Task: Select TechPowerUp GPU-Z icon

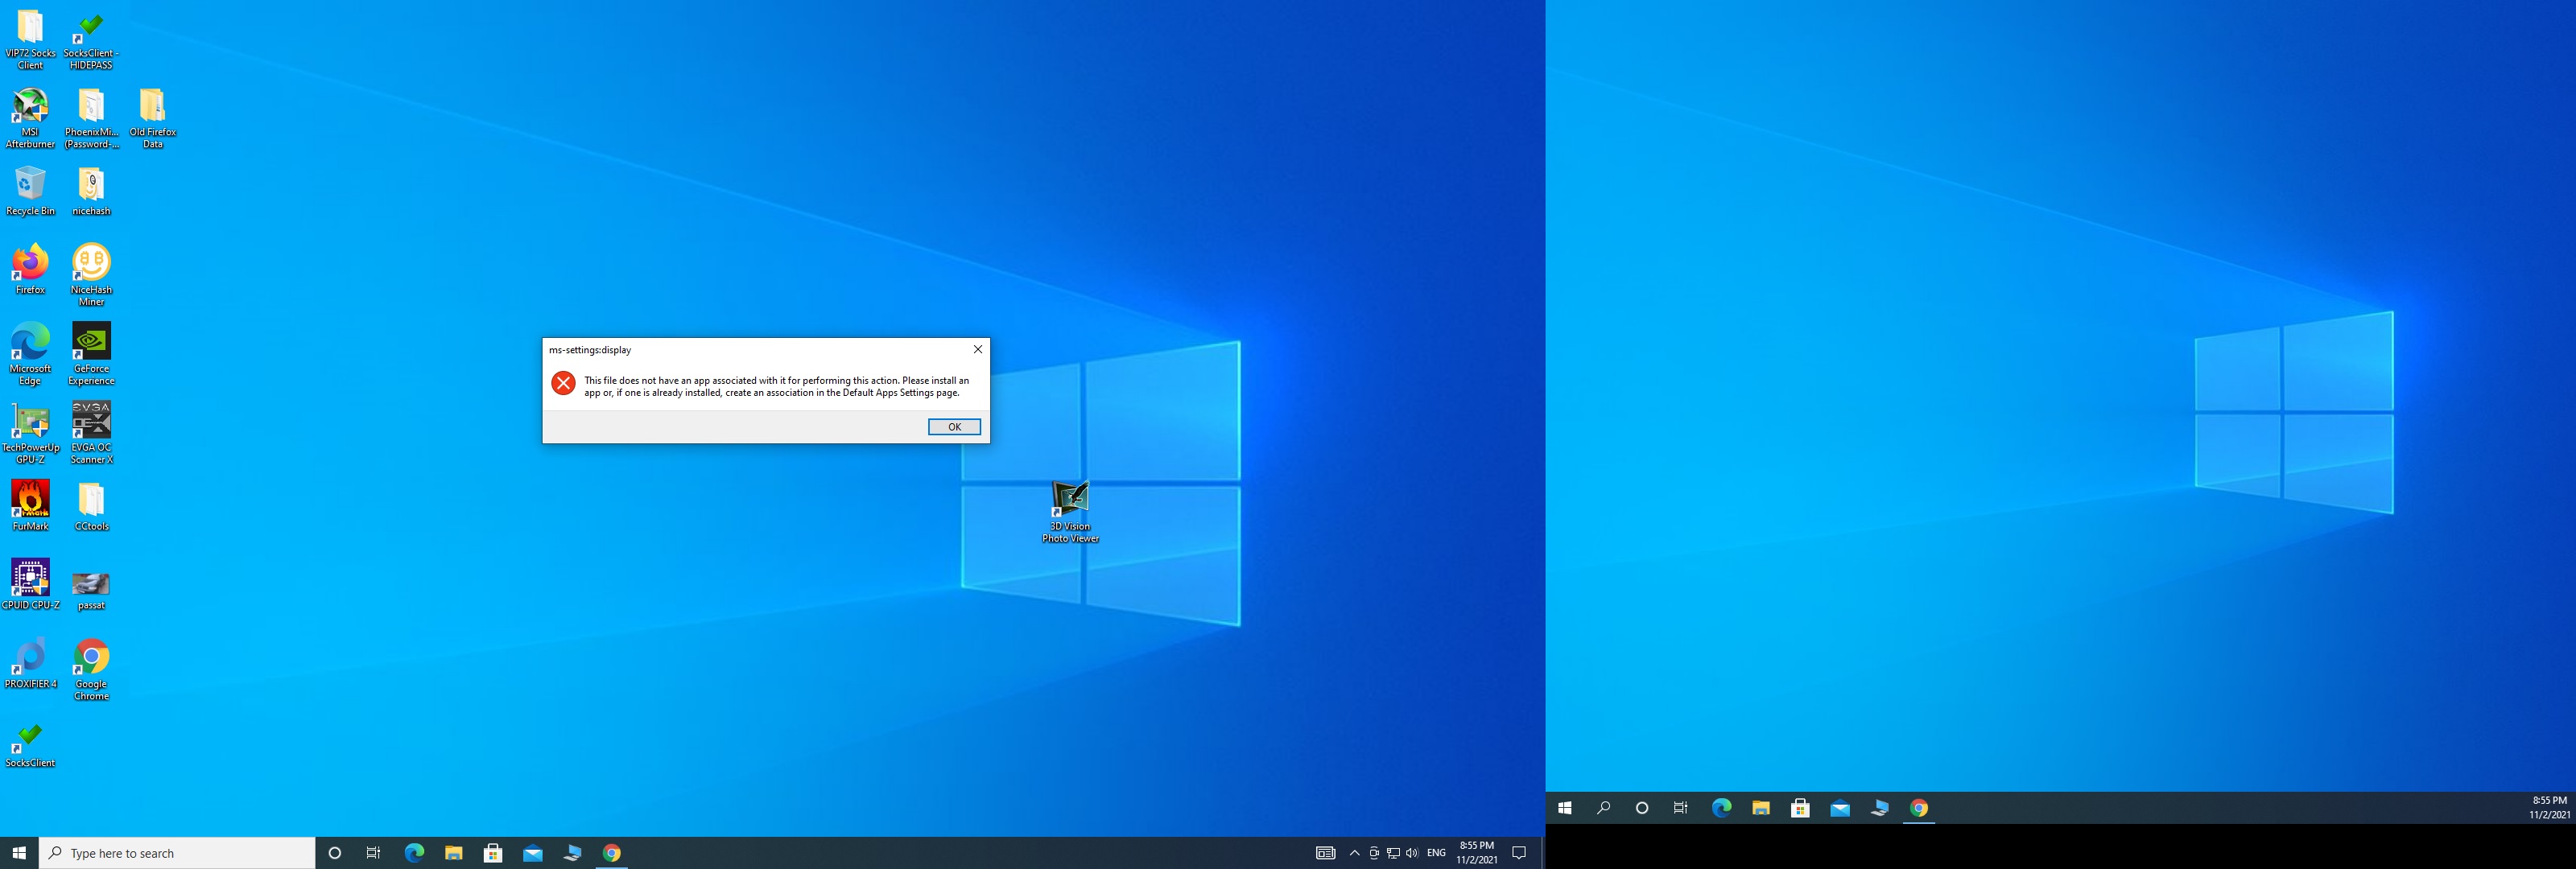Action: (30, 421)
